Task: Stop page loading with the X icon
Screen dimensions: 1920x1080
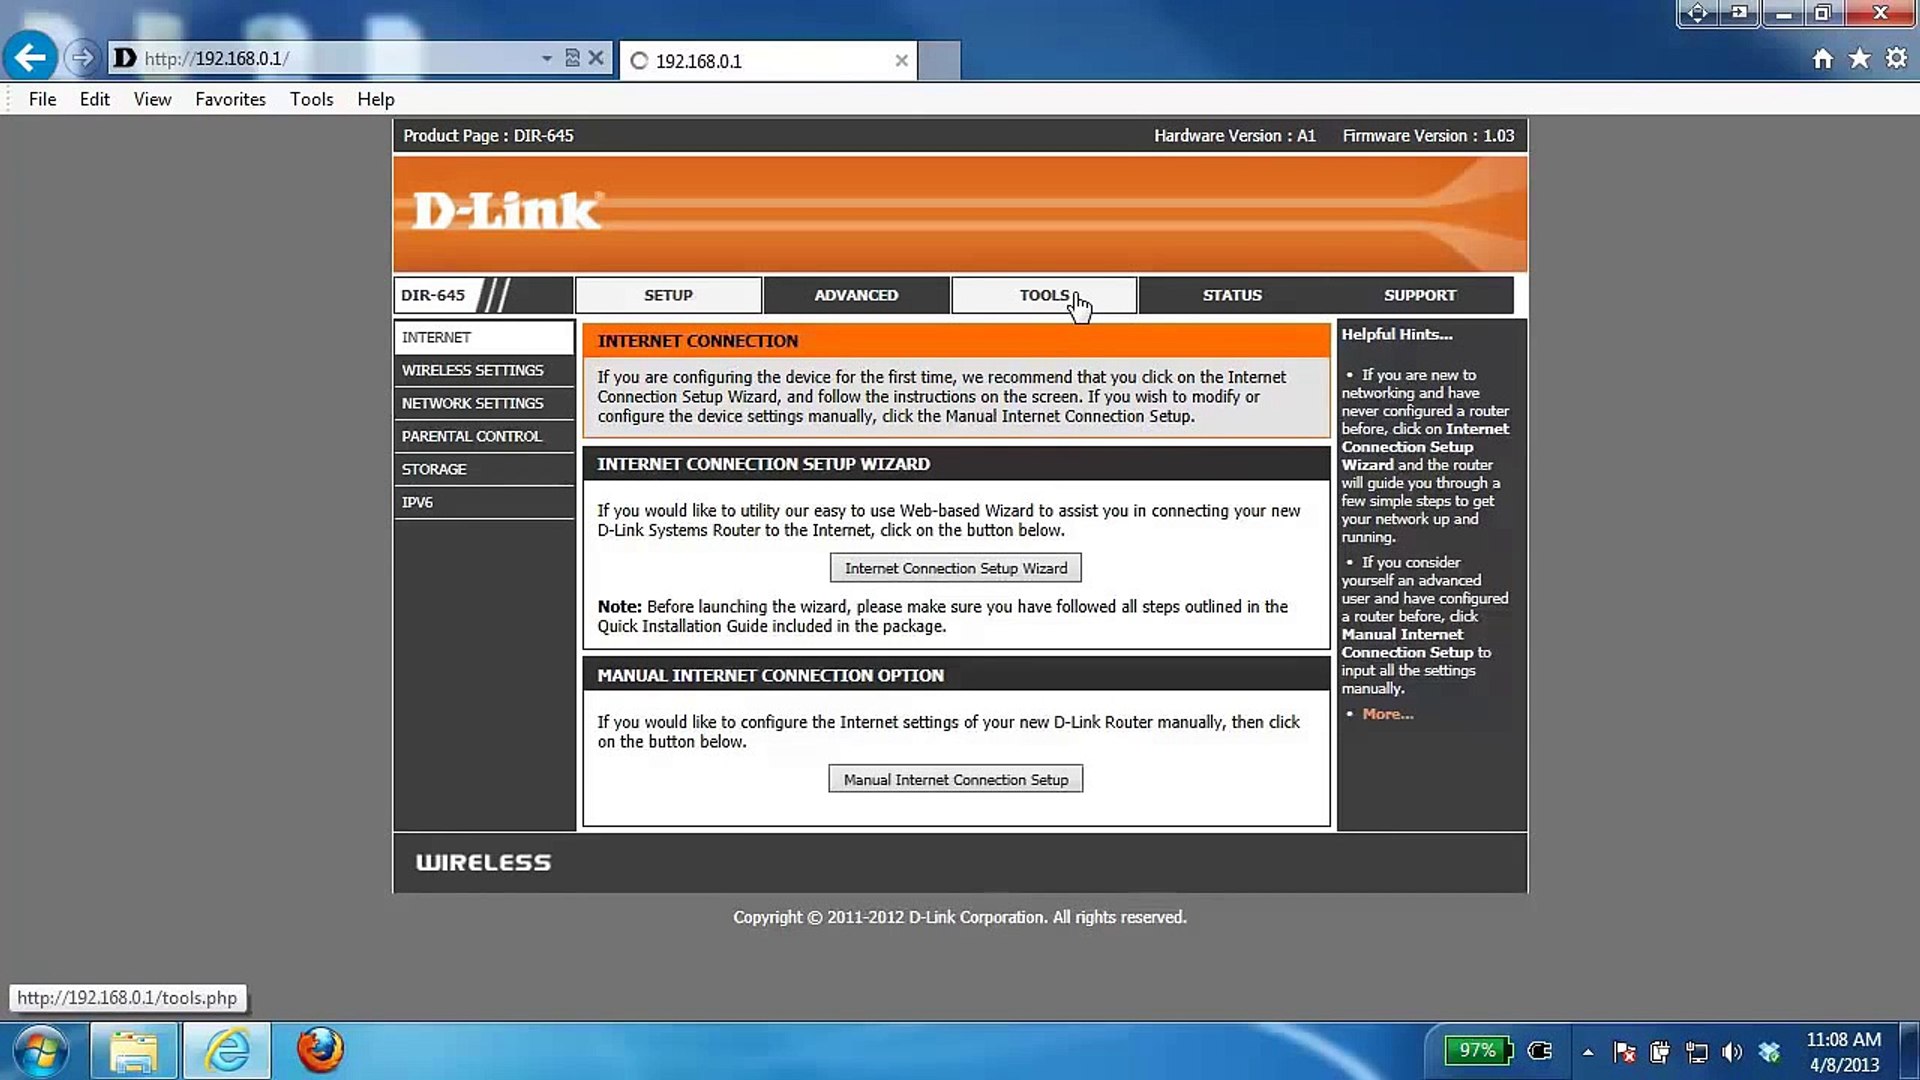Action: coord(597,58)
